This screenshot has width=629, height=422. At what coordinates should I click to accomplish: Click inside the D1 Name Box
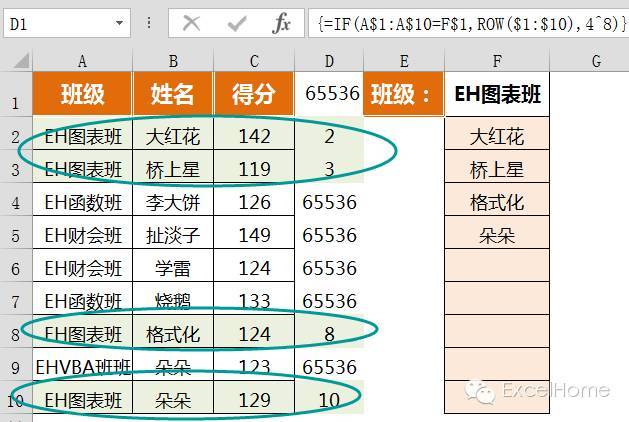[x=59, y=24]
